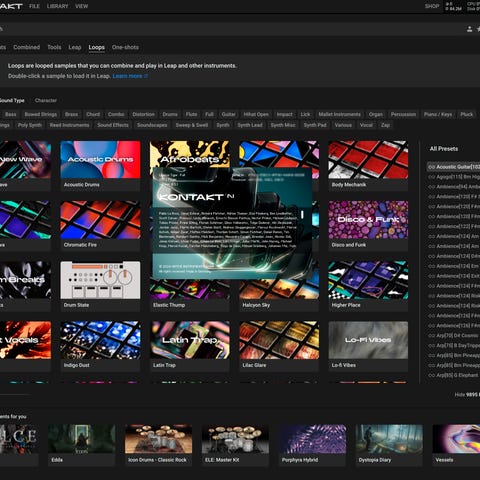Image resolution: width=480 pixels, height=480 pixels.
Task: Enable the Sweep & Swell tag filter
Action: [x=192, y=125]
